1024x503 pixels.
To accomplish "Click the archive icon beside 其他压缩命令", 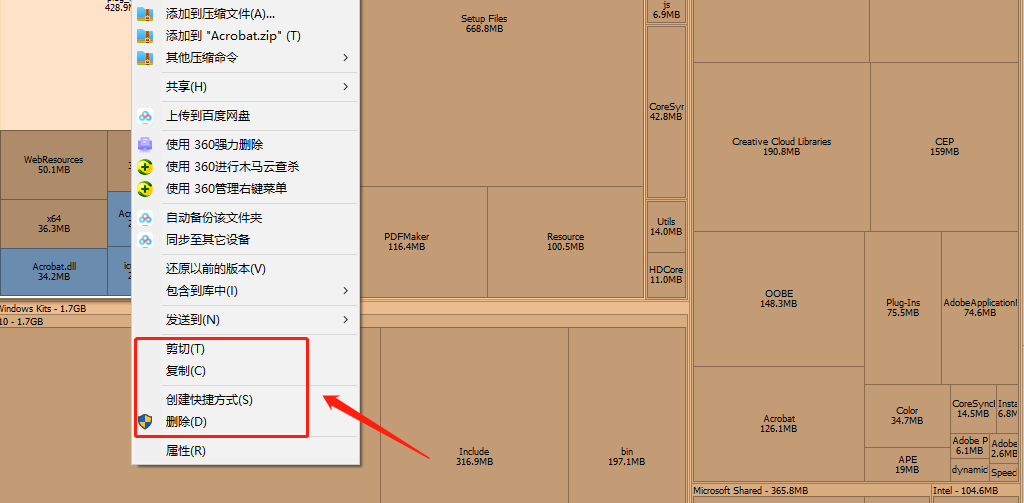I will click(144, 57).
